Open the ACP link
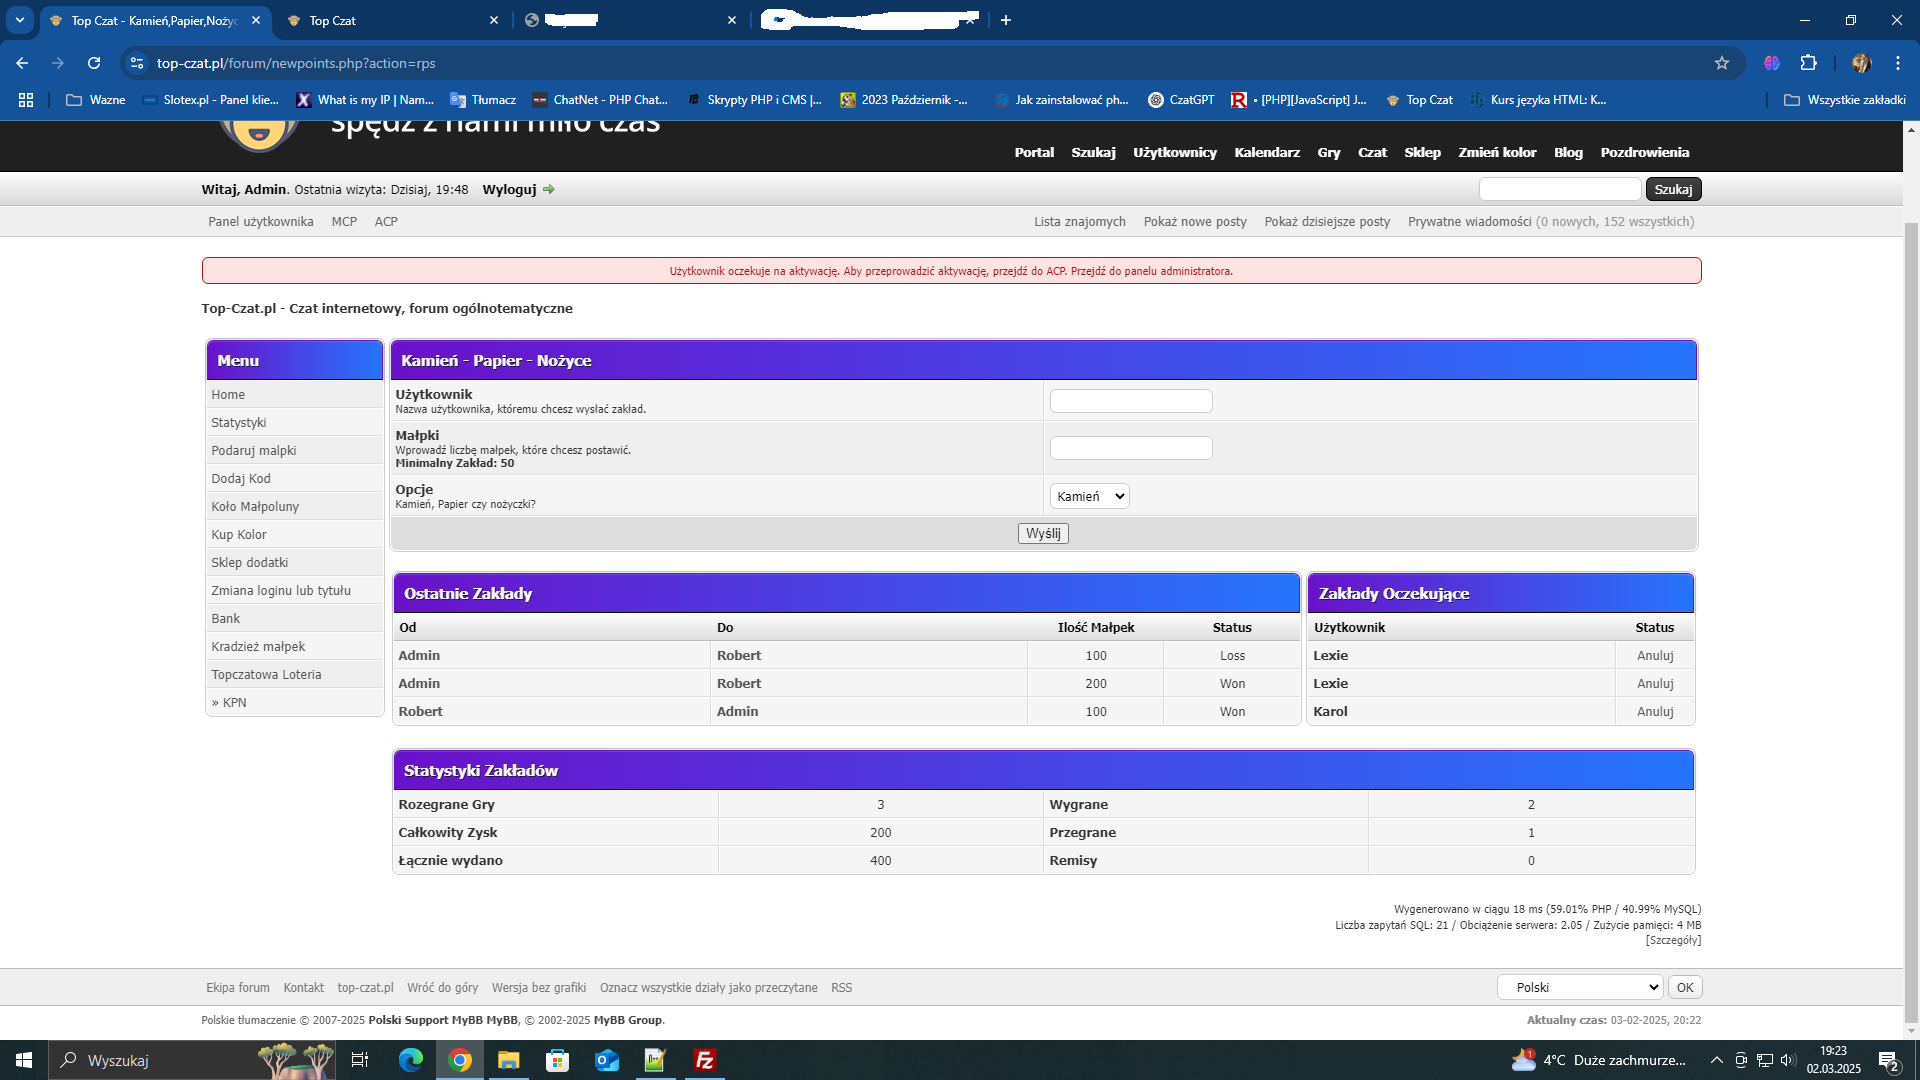Viewport: 1920px width, 1080px height. (386, 221)
